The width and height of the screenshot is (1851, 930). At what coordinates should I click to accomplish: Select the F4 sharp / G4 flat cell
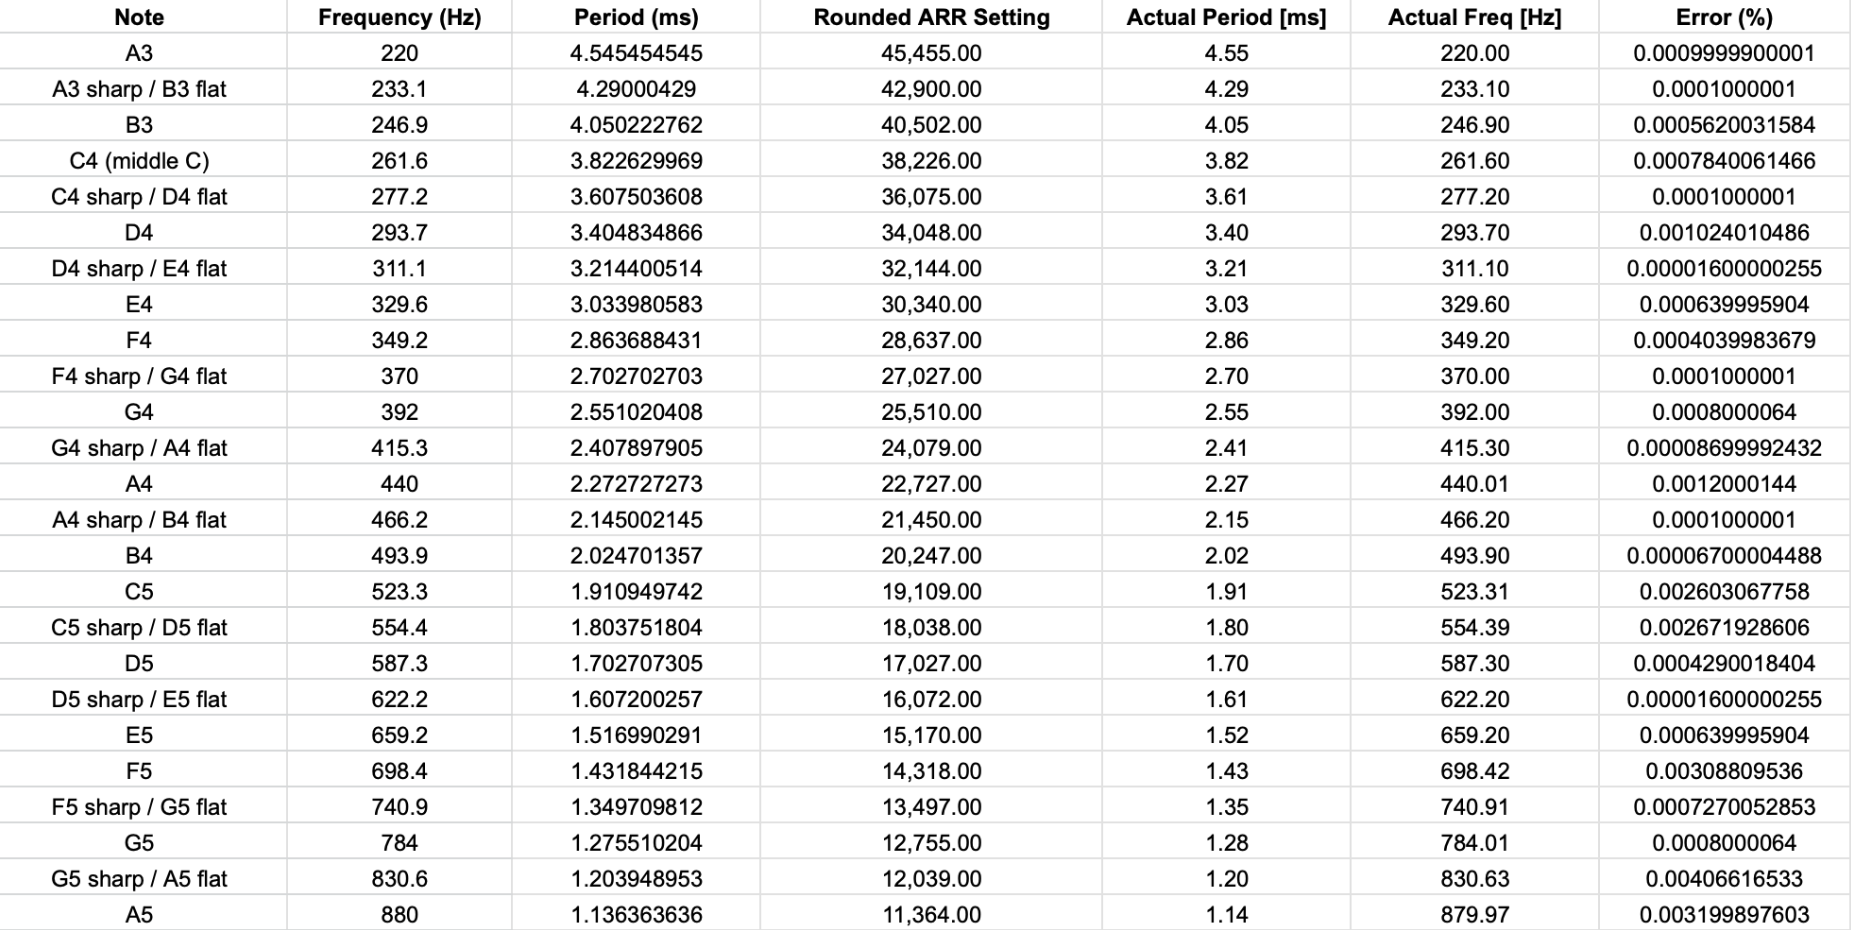(139, 376)
